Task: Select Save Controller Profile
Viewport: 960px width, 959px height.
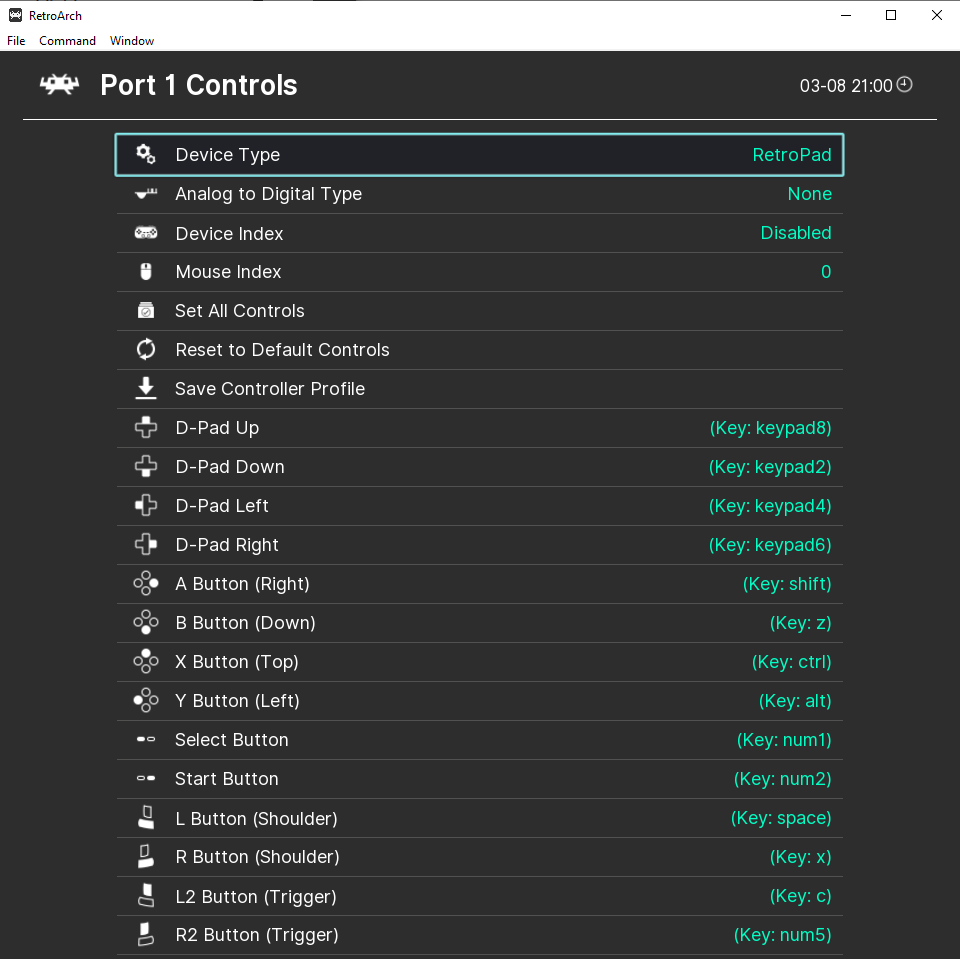Action: [479, 389]
